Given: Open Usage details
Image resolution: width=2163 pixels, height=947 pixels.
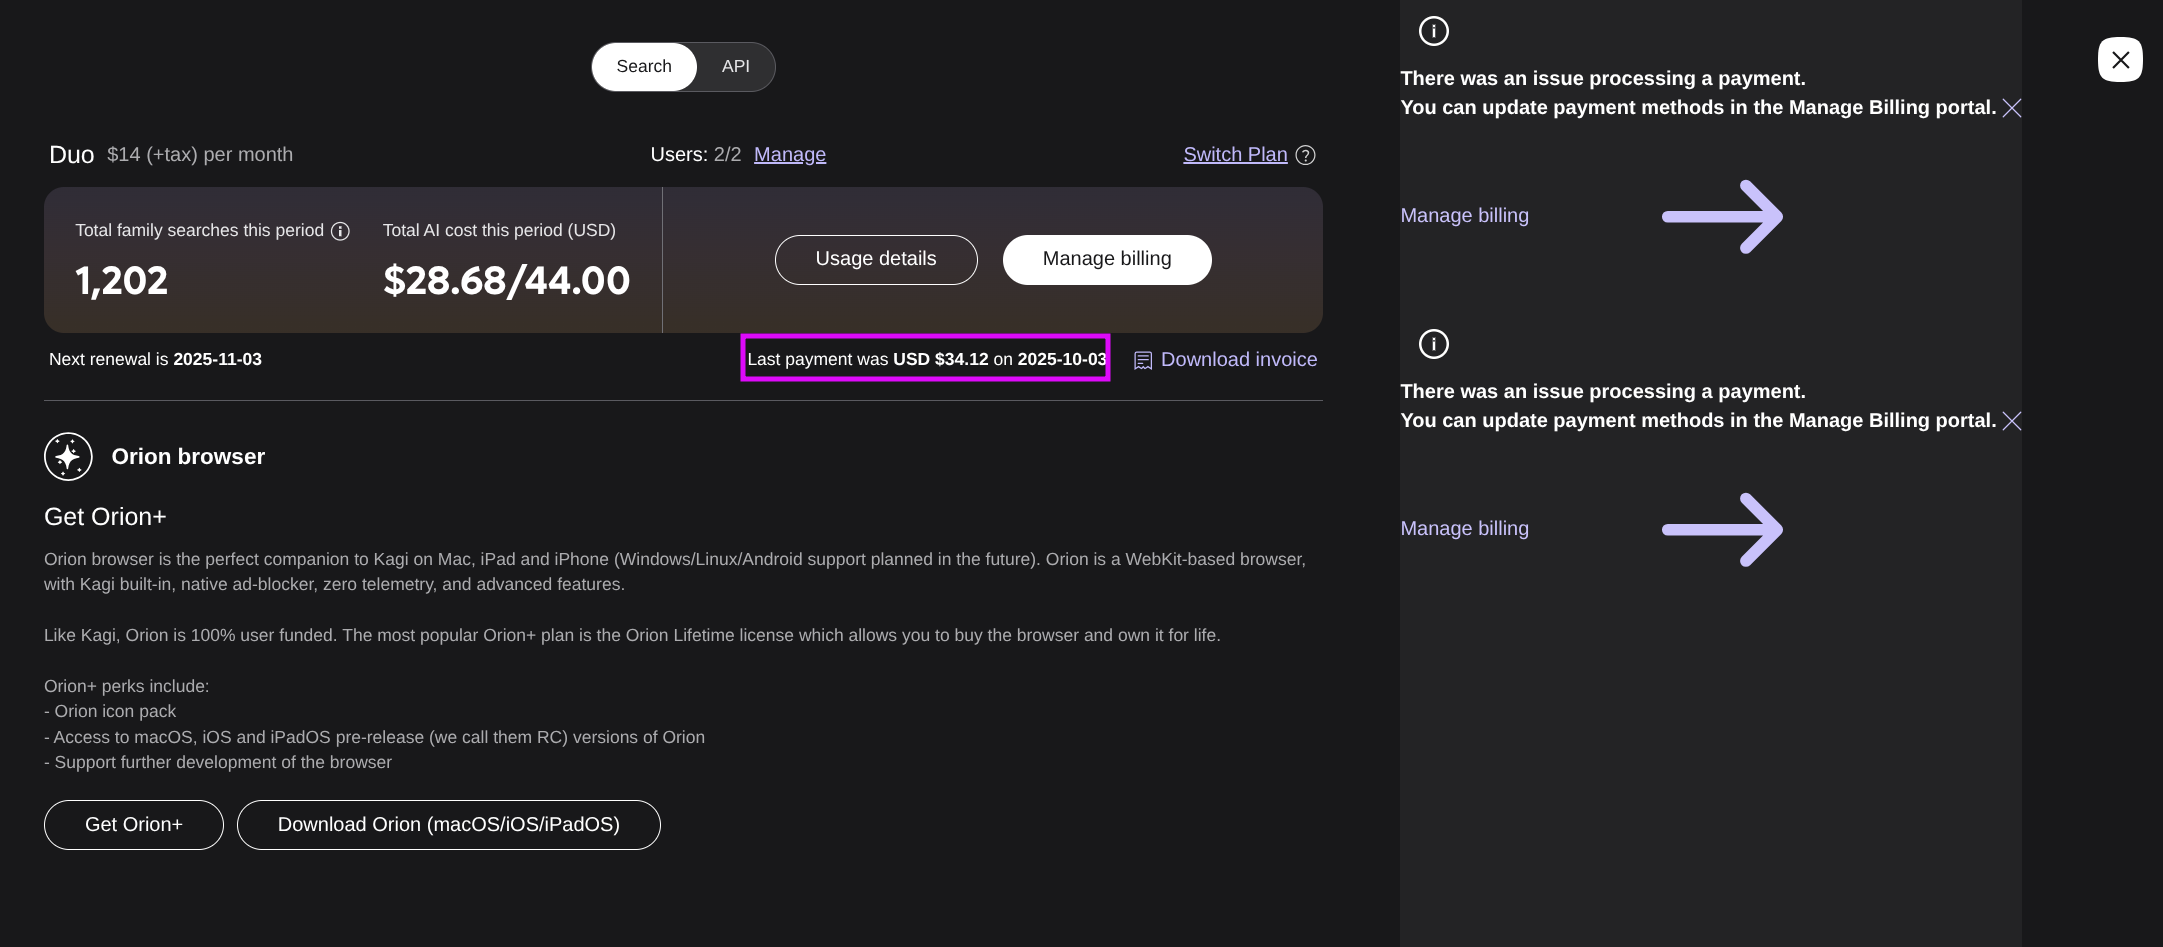Looking at the screenshot, I should [x=875, y=259].
